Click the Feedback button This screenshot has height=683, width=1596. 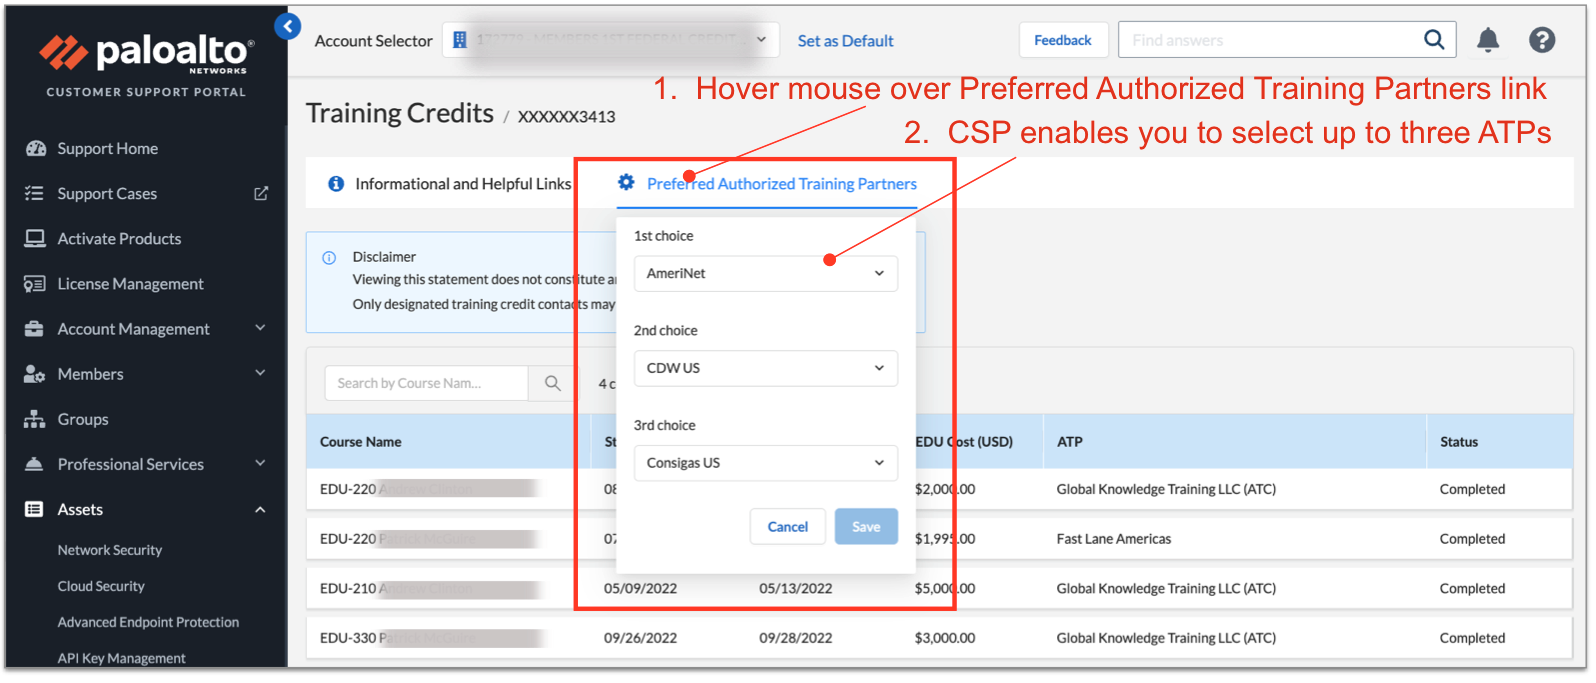coord(1063,40)
